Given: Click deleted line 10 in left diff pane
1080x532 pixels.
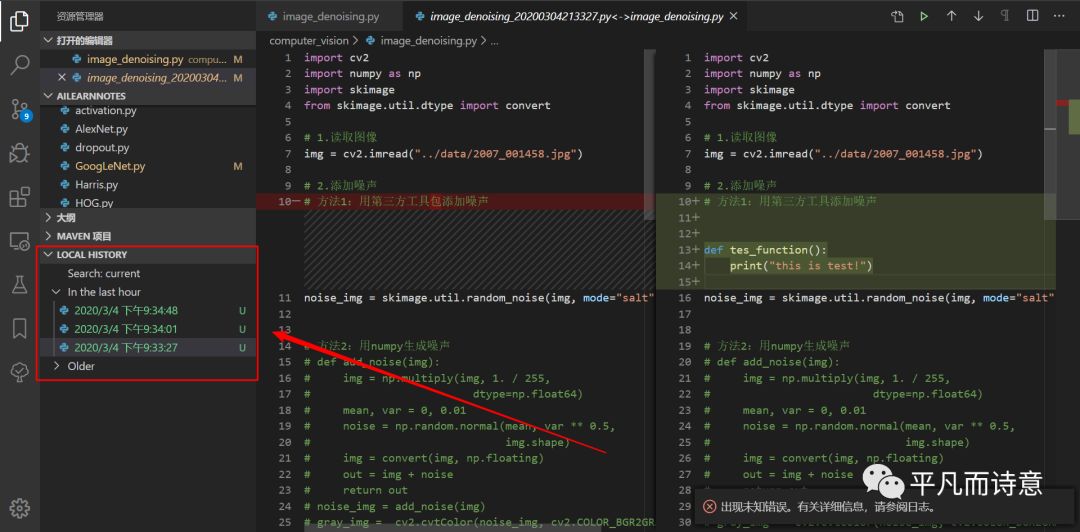Looking at the screenshot, I should tap(455, 201).
